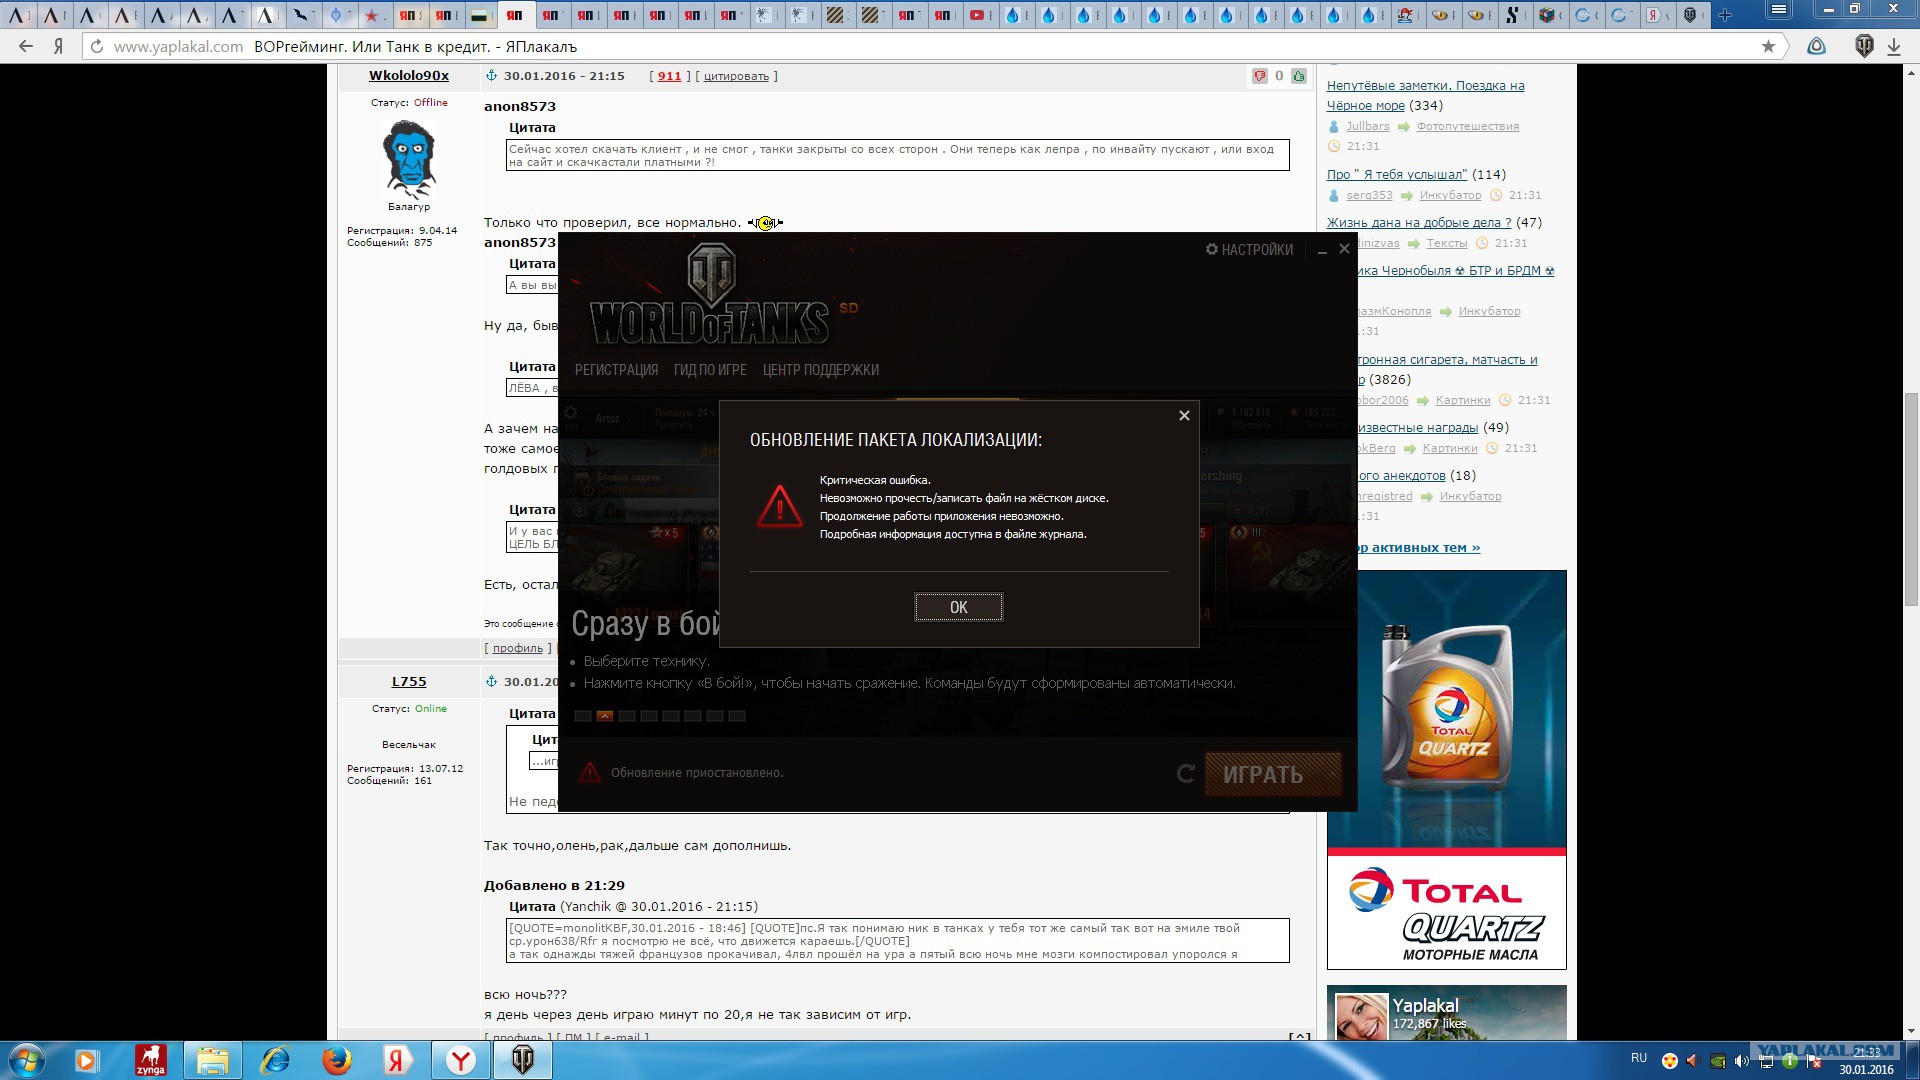Open the Zynga taskbar icon
The width and height of the screenshot is (1920, 1080).
point(151,1060)
